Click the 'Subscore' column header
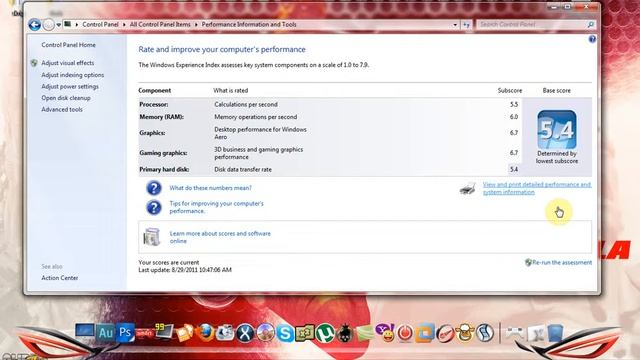The image size is (640, 360). 510,91
